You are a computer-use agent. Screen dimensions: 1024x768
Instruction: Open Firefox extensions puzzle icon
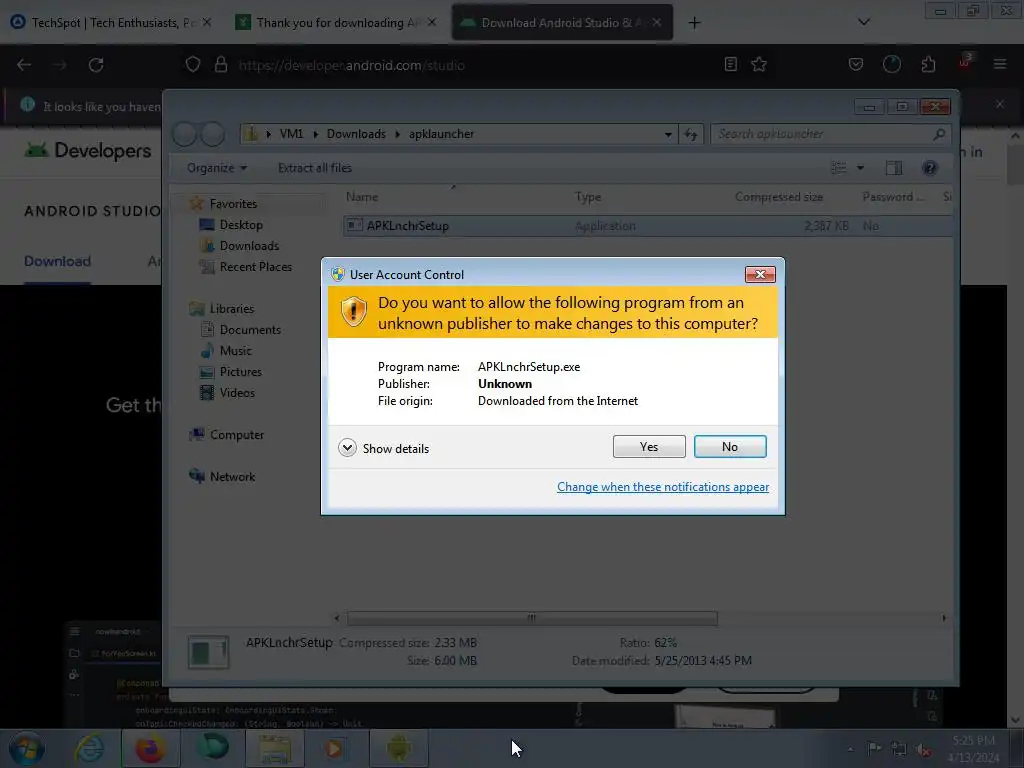click(x=928, y=64)
